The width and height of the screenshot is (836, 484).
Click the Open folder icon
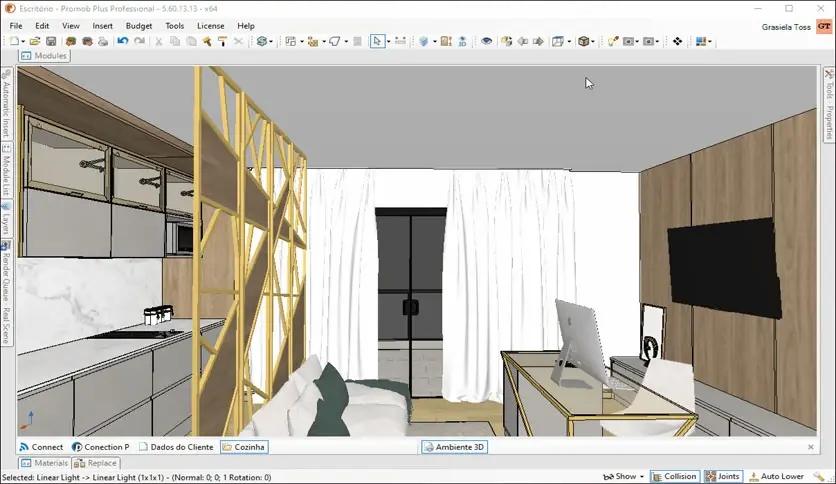35,42
